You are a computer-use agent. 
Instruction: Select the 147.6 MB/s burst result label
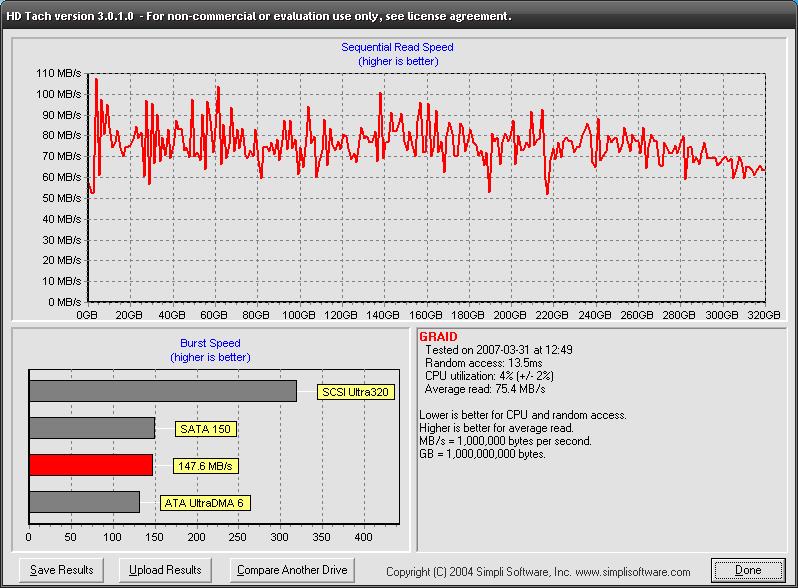(x=205, y=466)
